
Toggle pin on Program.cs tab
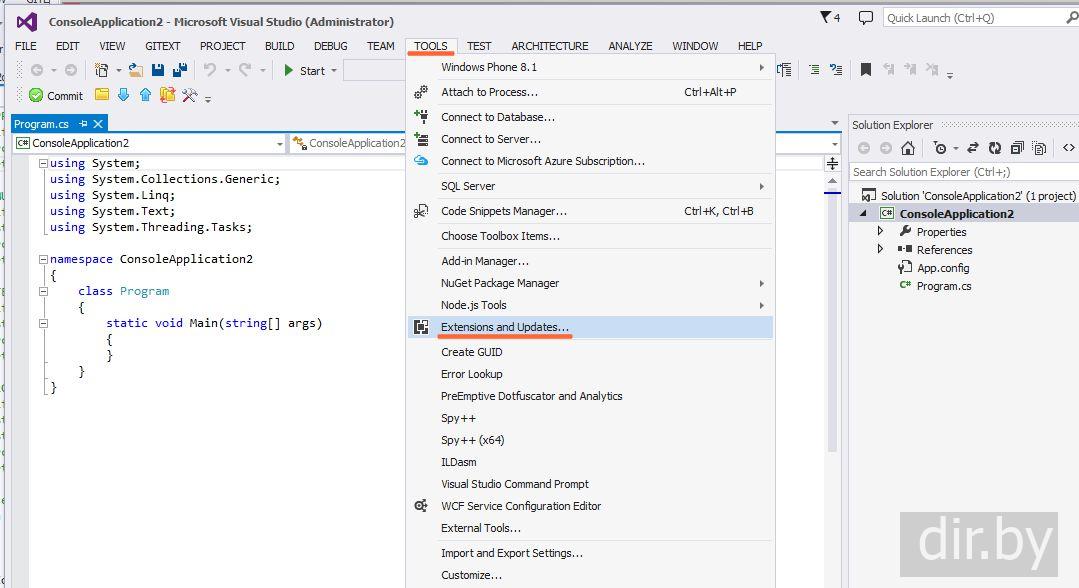click(82, 124)
